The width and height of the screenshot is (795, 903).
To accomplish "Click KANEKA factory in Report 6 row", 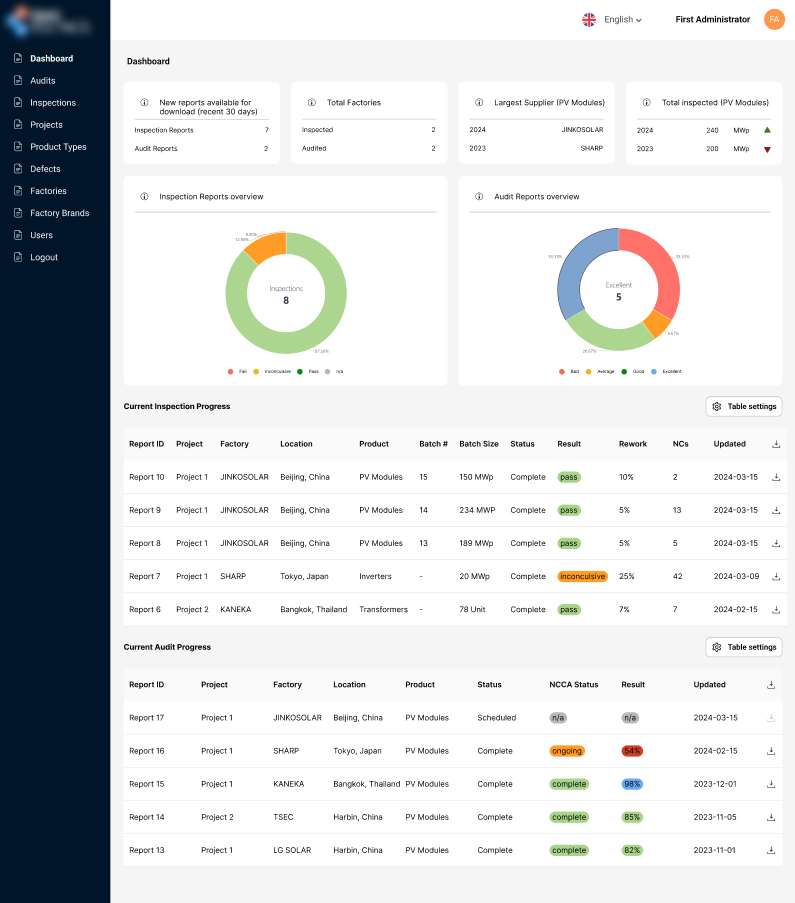I will point(236,610).
